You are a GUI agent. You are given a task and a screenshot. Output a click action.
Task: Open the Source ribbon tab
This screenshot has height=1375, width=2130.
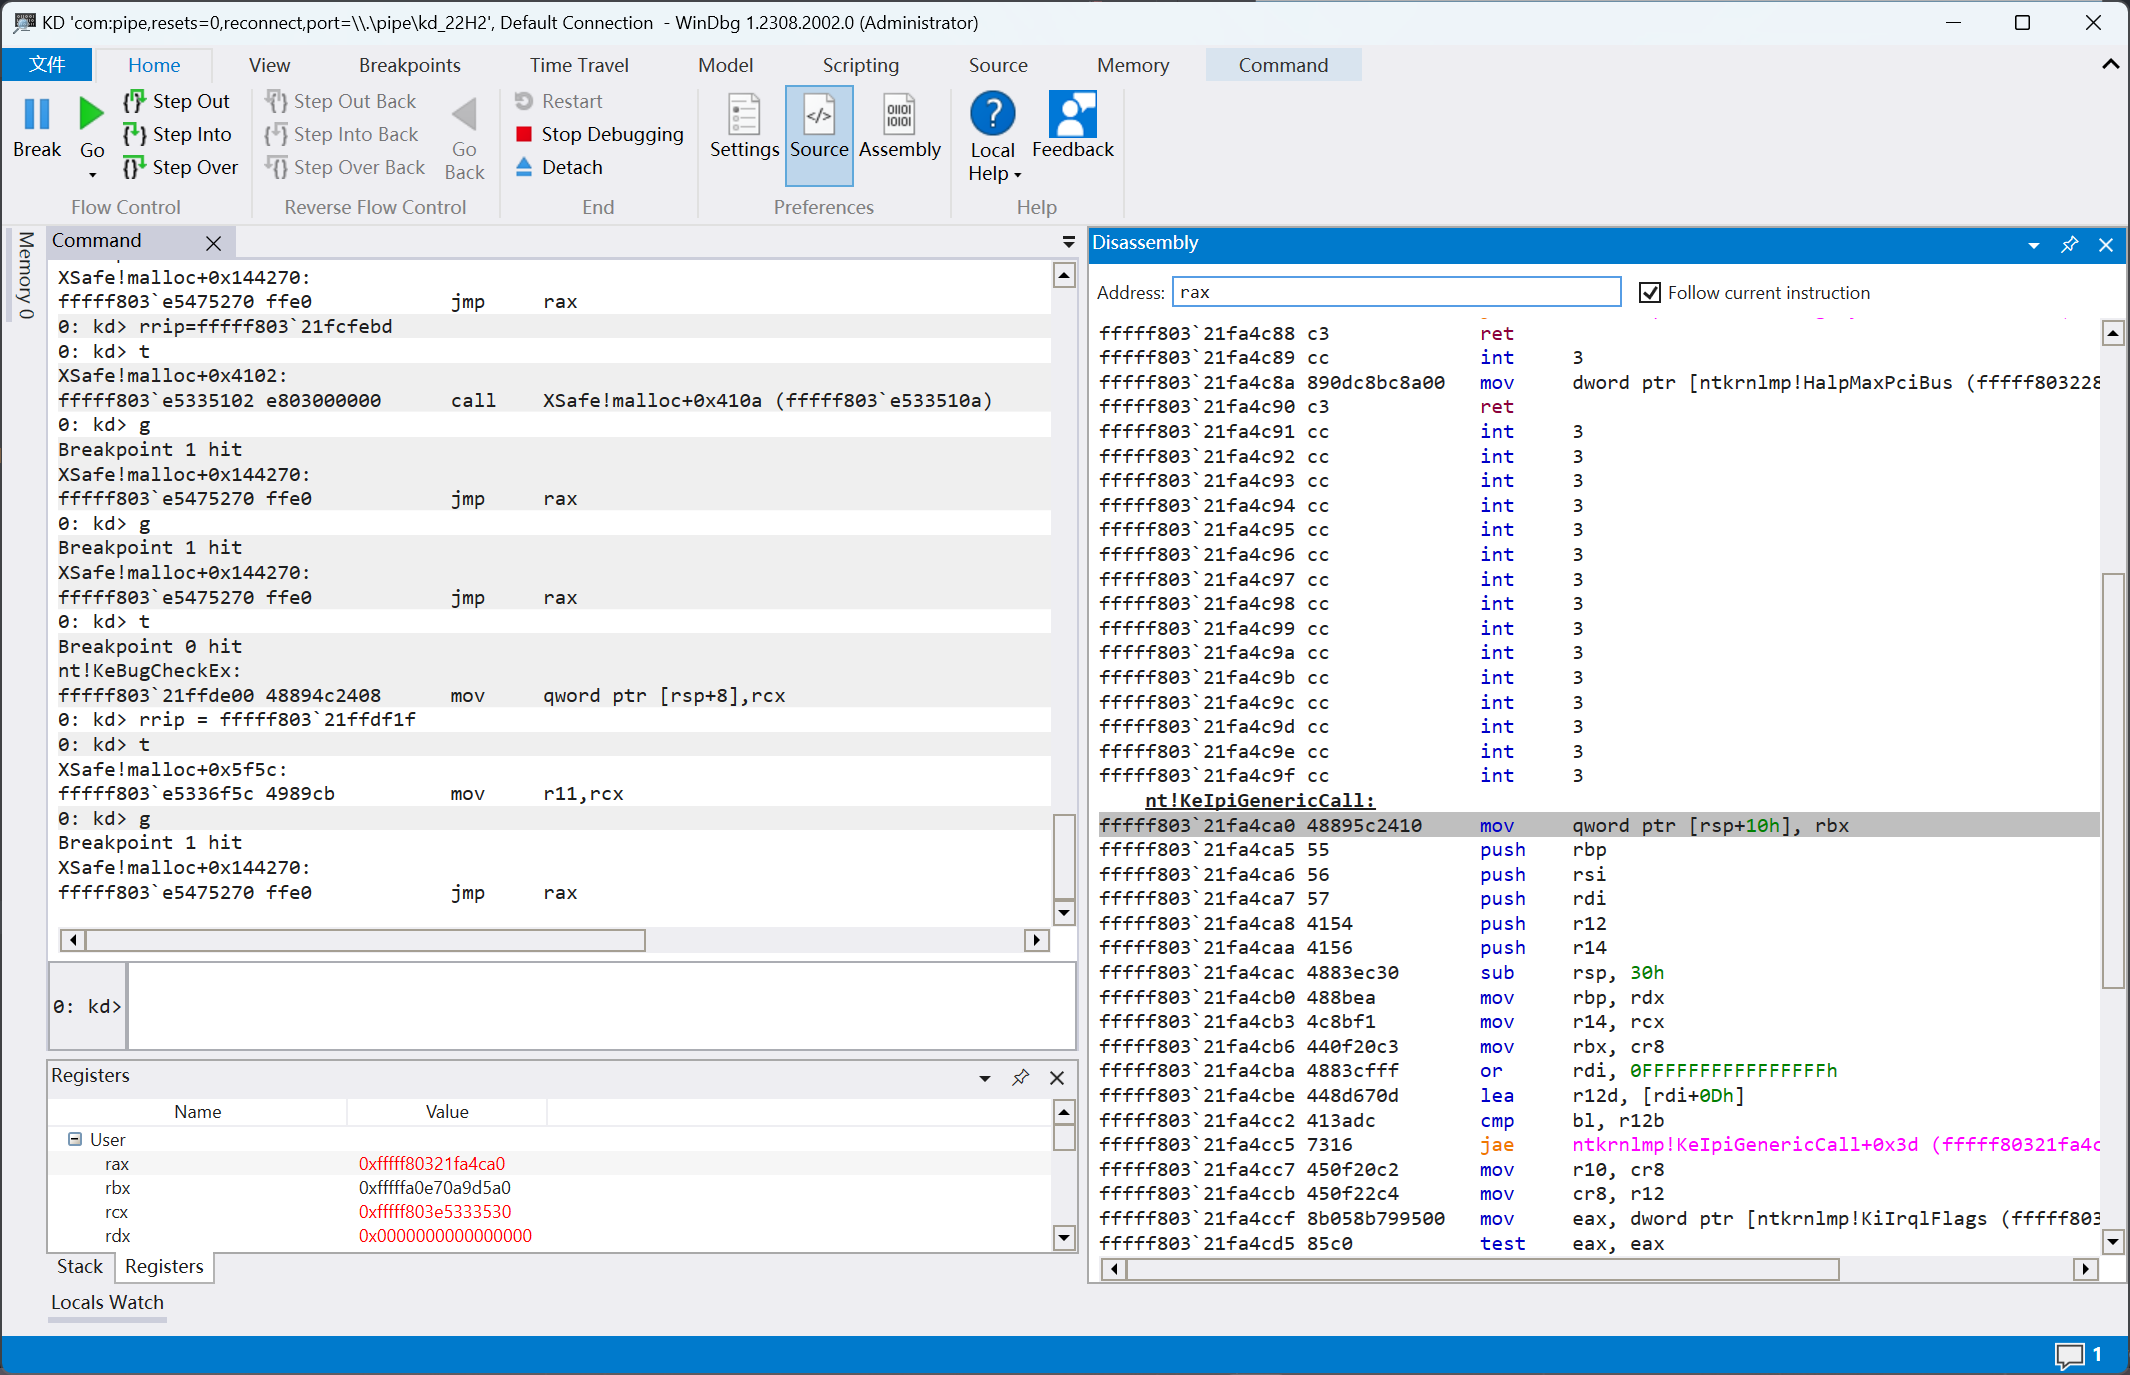997,65
